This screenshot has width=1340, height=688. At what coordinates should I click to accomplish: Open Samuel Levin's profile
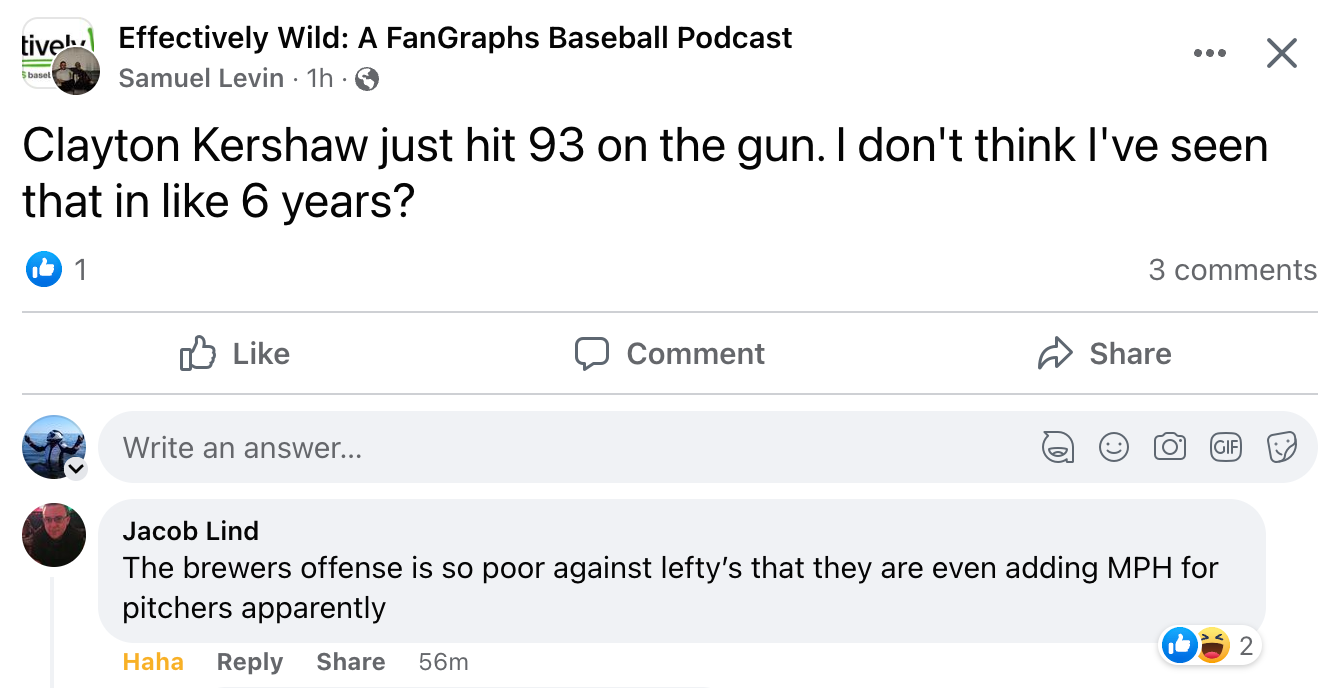201,78
